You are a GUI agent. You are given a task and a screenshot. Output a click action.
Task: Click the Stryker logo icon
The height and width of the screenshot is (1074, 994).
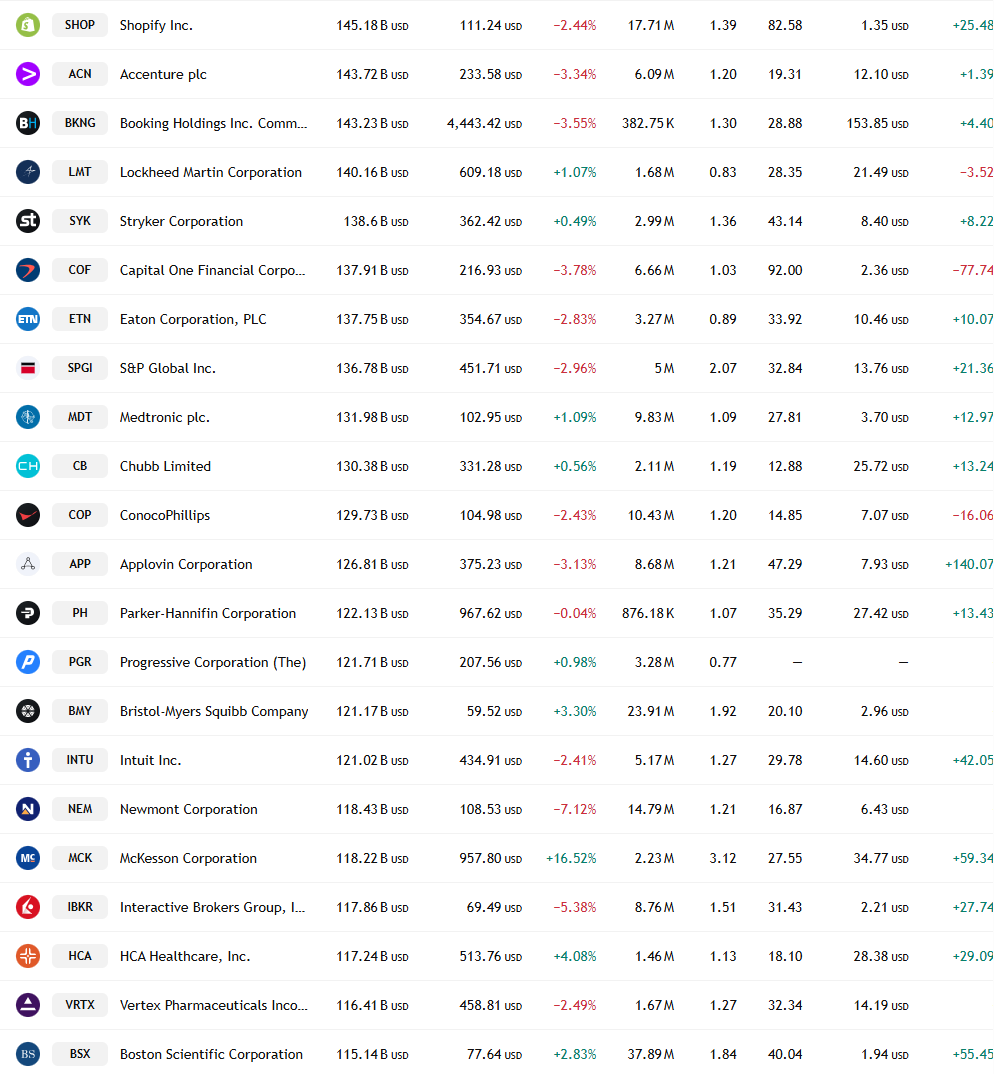pos(28,221)
